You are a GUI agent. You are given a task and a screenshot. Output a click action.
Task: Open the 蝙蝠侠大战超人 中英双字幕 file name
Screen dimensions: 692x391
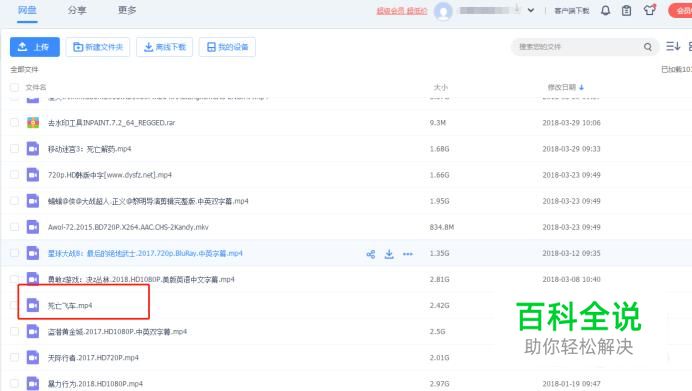(148, 201)
